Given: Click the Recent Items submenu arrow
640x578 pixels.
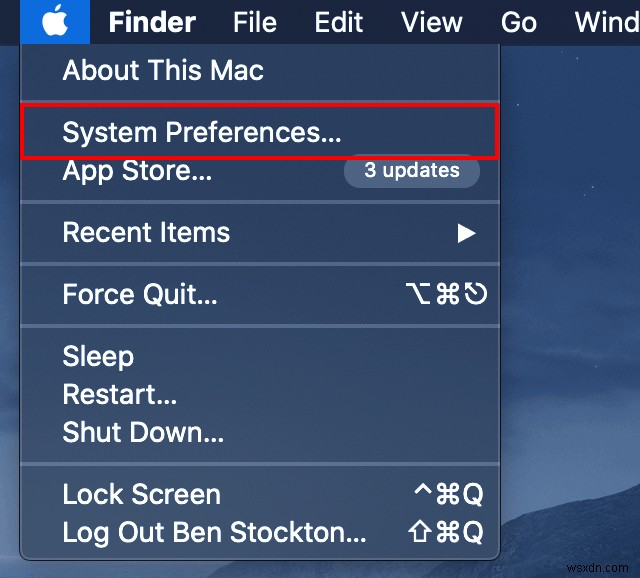Looking at the screenshot, I should [x=465, y=233].
